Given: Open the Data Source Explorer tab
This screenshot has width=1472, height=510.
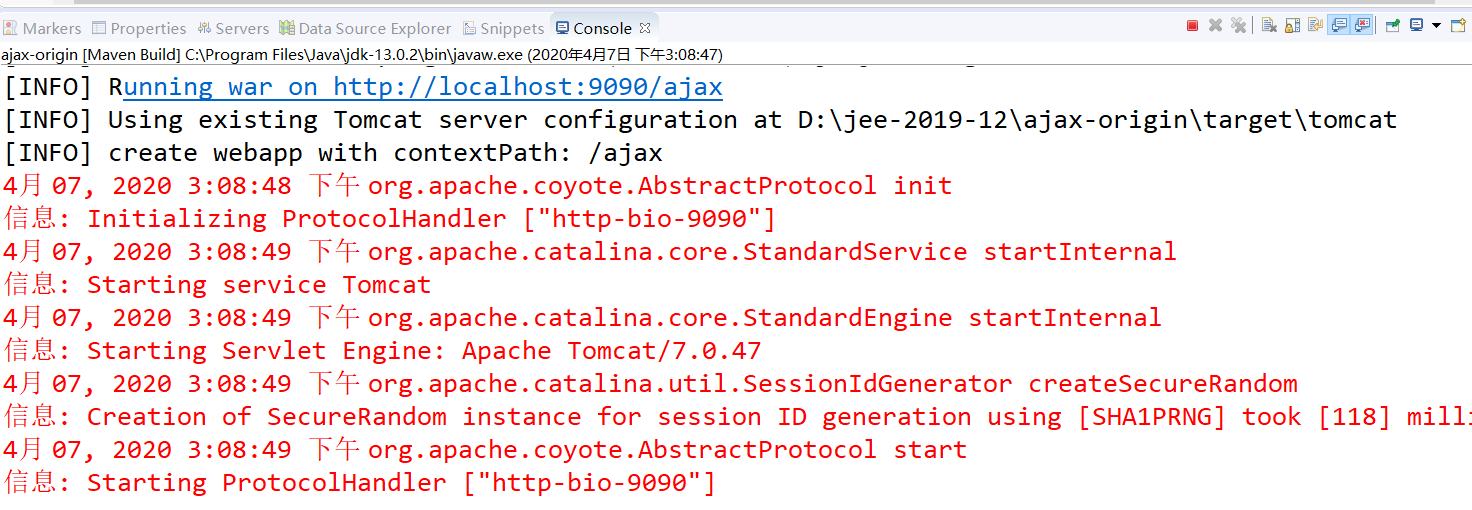Looking at the screenshot, I should [365, 28].
